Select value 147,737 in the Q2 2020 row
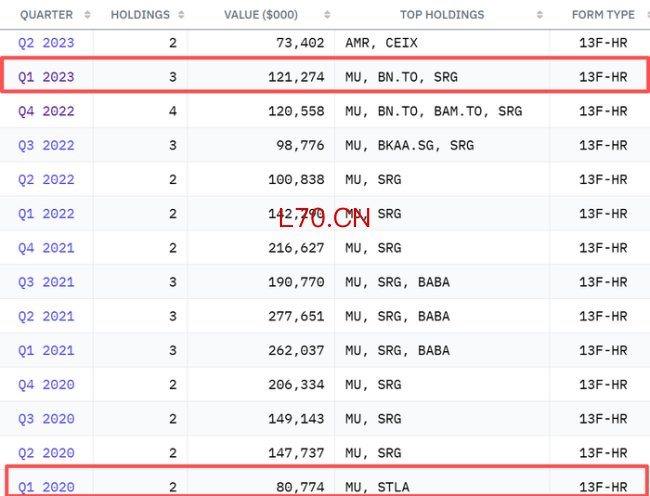The height and width of the screenshot is (496, 650). tap(296, 453)
